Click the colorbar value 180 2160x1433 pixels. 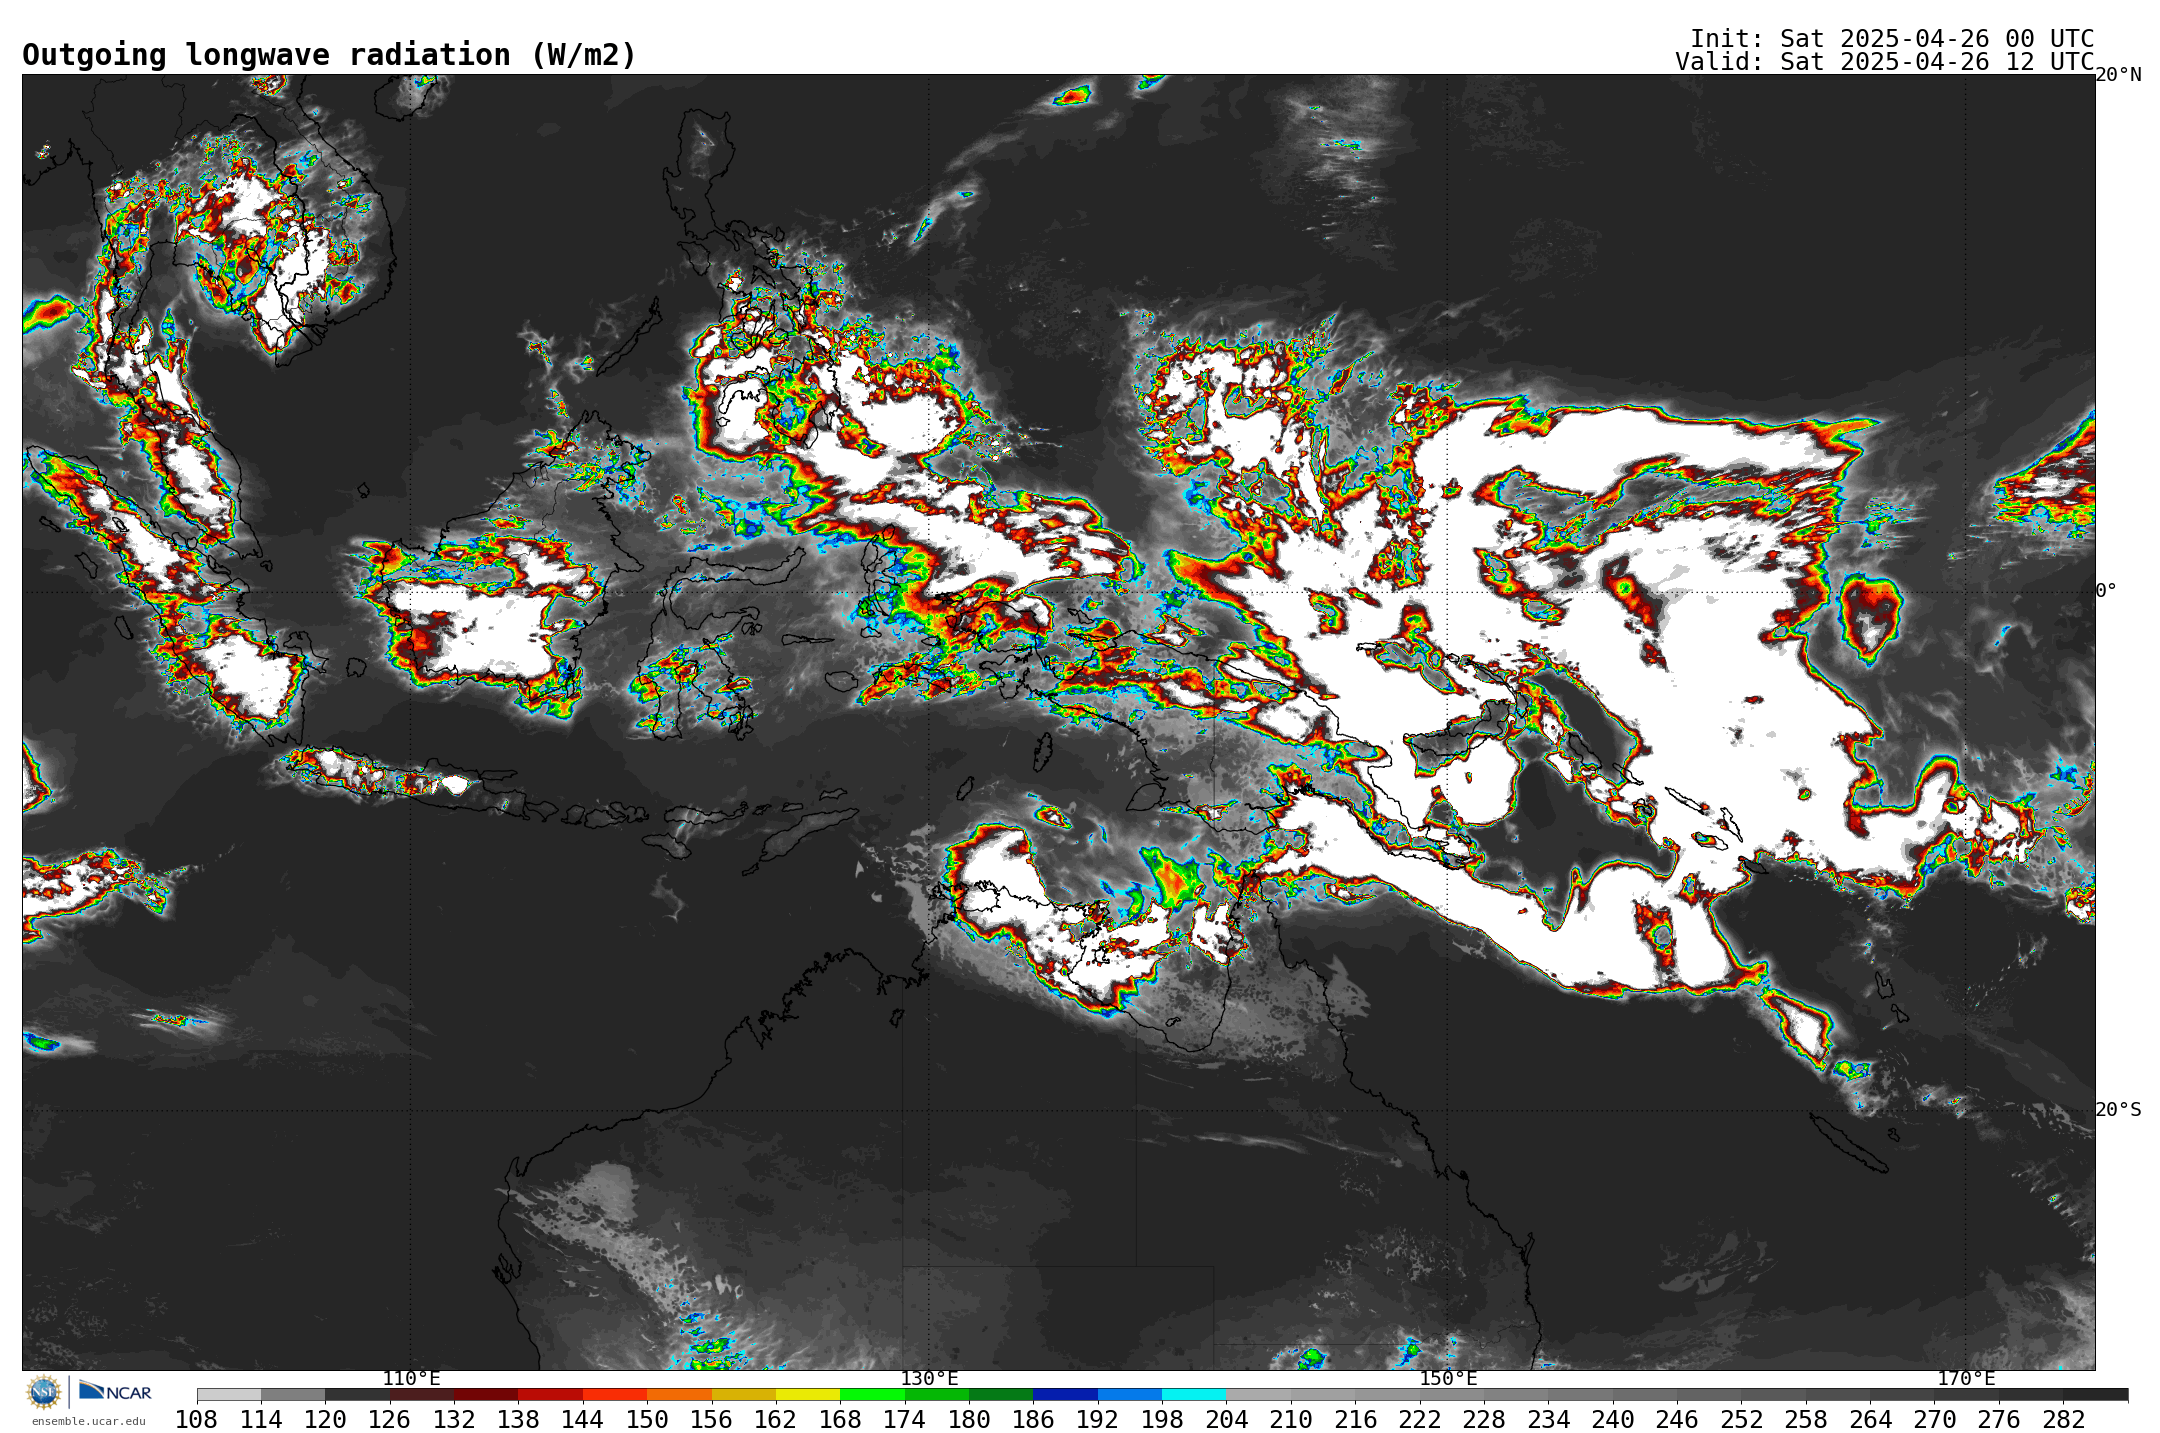pos(969,1420)
